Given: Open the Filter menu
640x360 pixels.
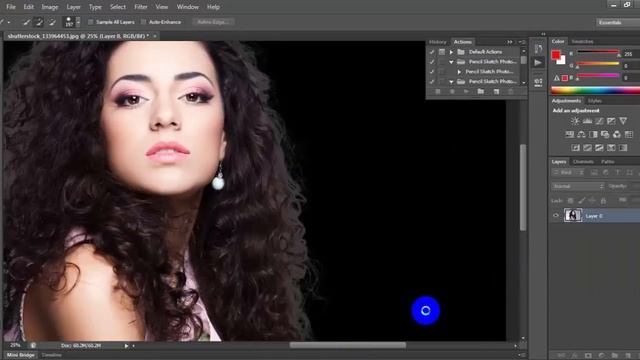Looking at the screenshot, I should (x=141, y=7).
